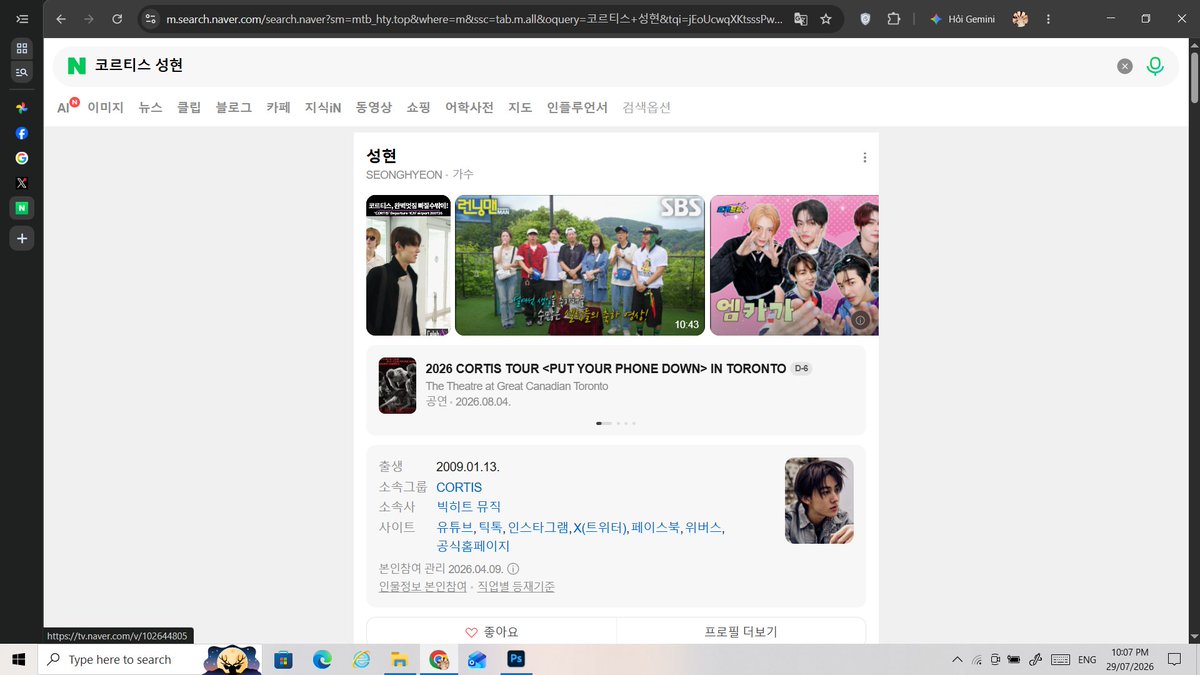Switch to the Facebook pinned tab
1200x675 pixels.
pos(22,132)
